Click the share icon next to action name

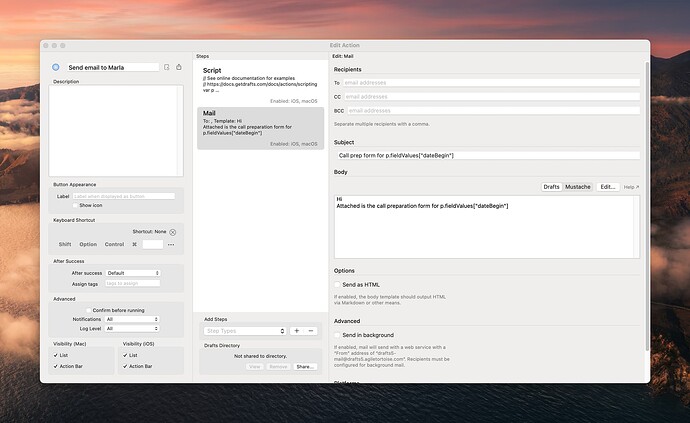coord(179,67)
